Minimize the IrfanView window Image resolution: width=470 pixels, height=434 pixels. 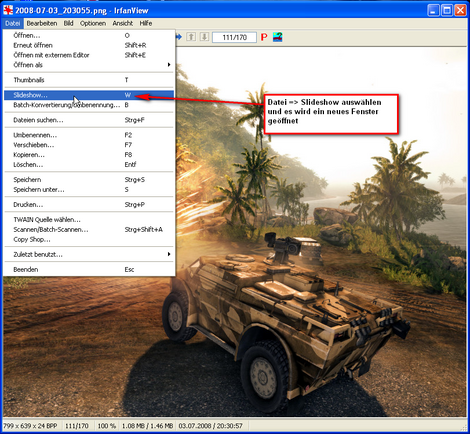(x=433, y=10)
